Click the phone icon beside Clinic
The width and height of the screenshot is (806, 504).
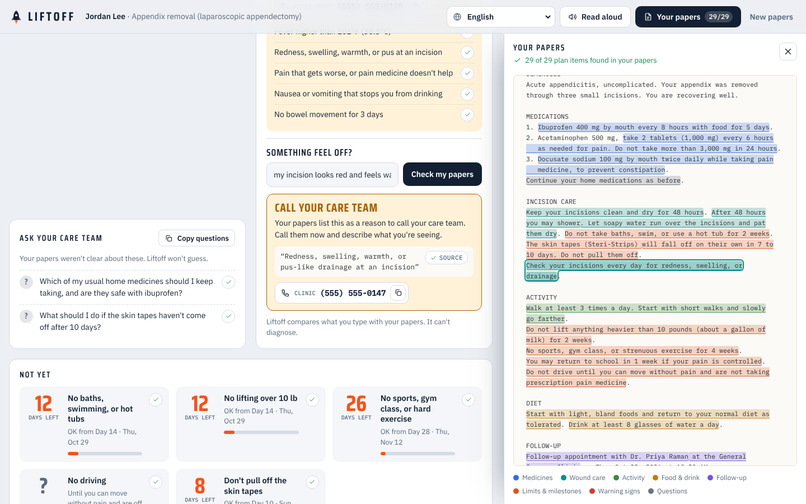[x=285, y=293]
